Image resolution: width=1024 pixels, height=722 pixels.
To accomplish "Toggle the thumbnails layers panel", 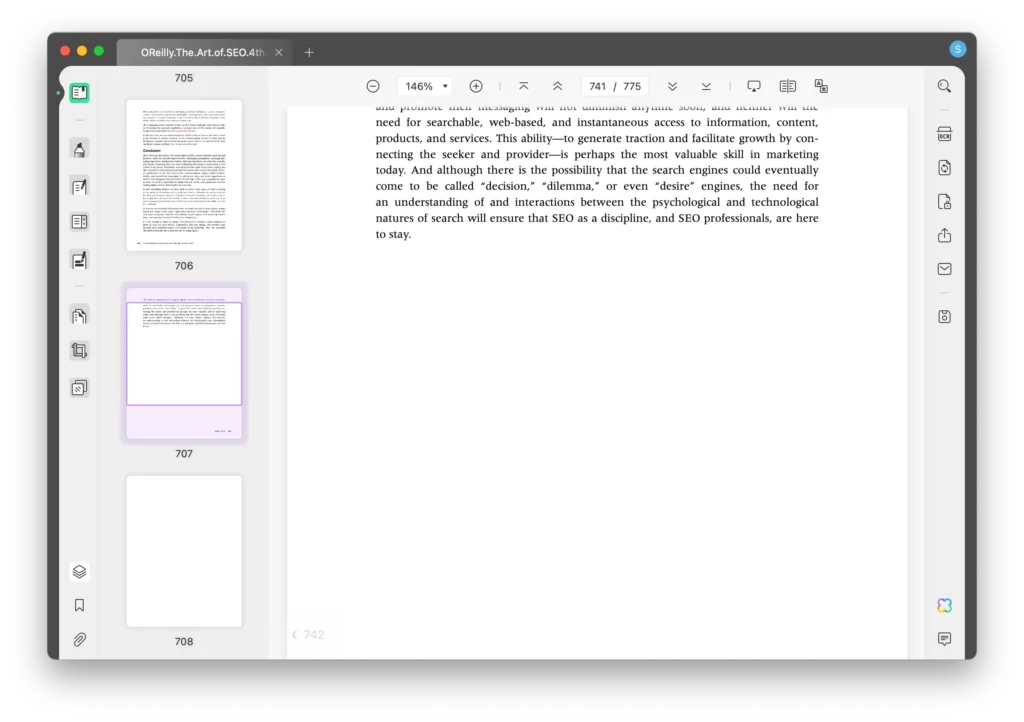I will tap(79, 572).
